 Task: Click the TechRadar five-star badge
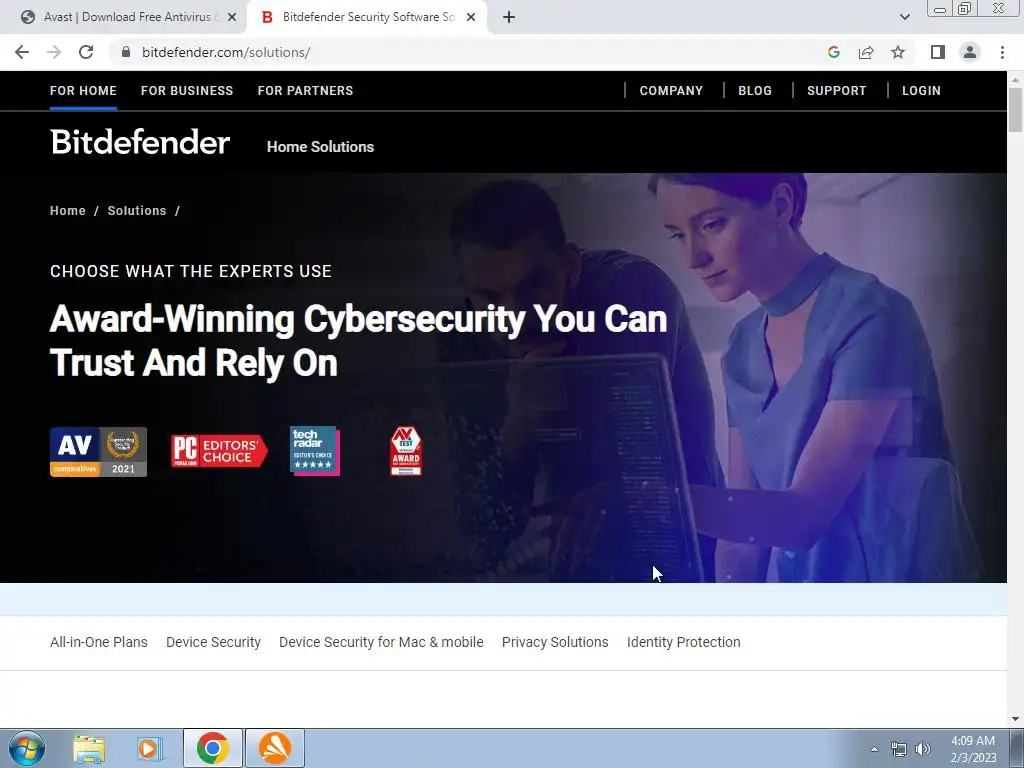coord(315,451)
